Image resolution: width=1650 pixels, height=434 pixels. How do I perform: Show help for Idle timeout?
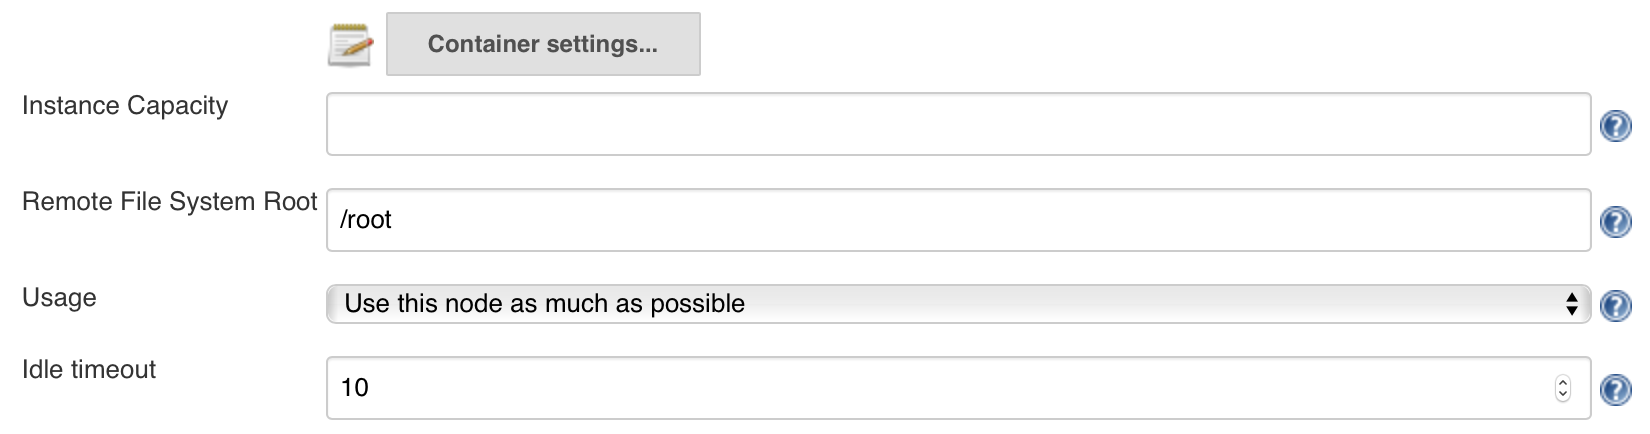tap(1616, 389)
